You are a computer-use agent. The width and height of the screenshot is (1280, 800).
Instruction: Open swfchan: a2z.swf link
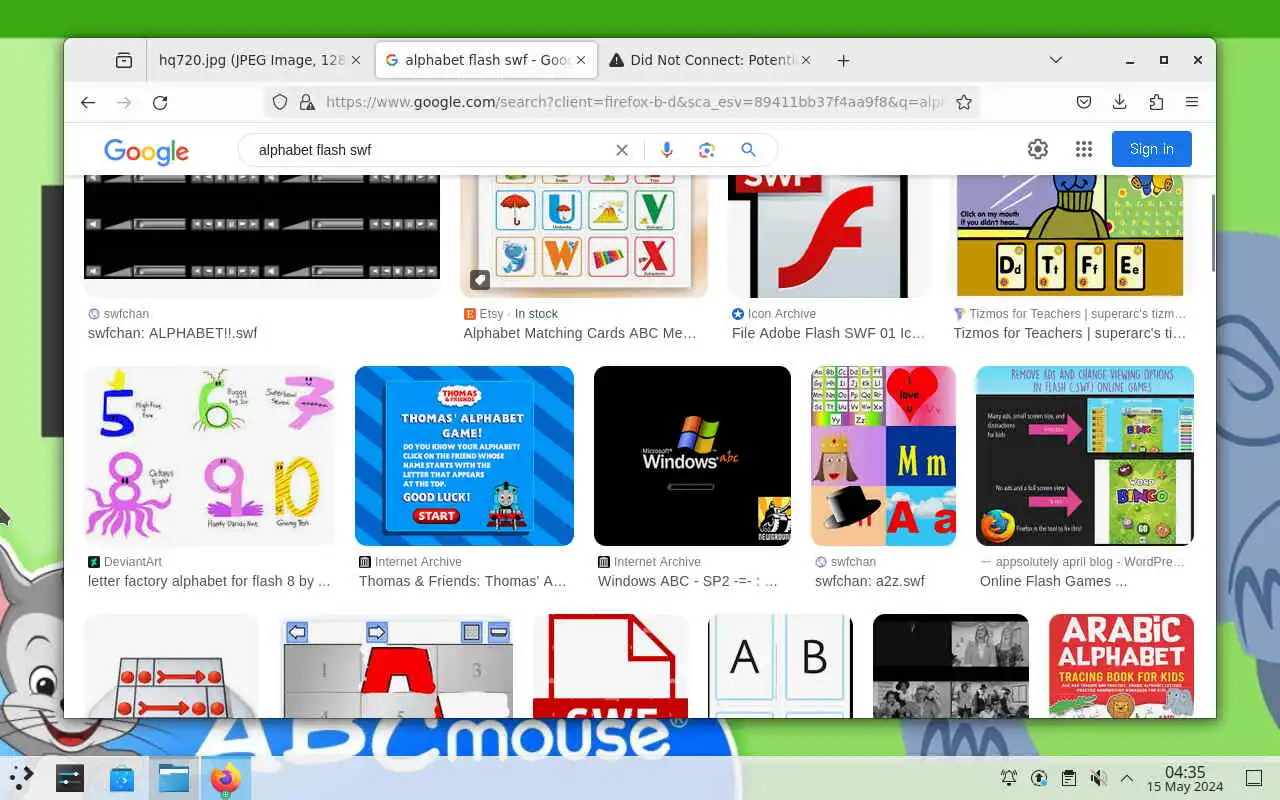[x=870, y=581]
